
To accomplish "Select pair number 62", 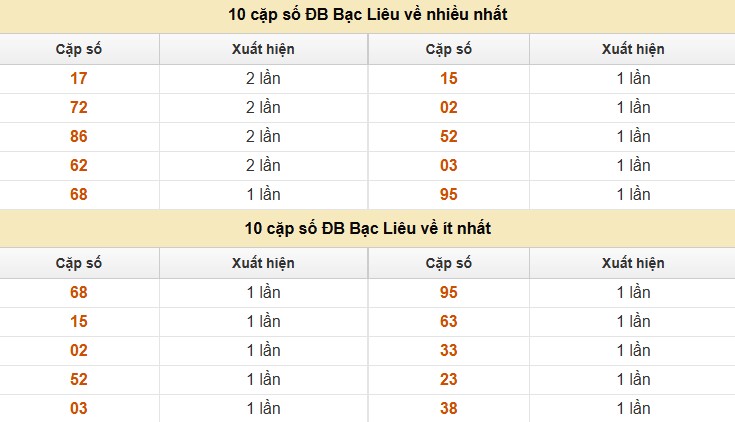I will point(79,166).
